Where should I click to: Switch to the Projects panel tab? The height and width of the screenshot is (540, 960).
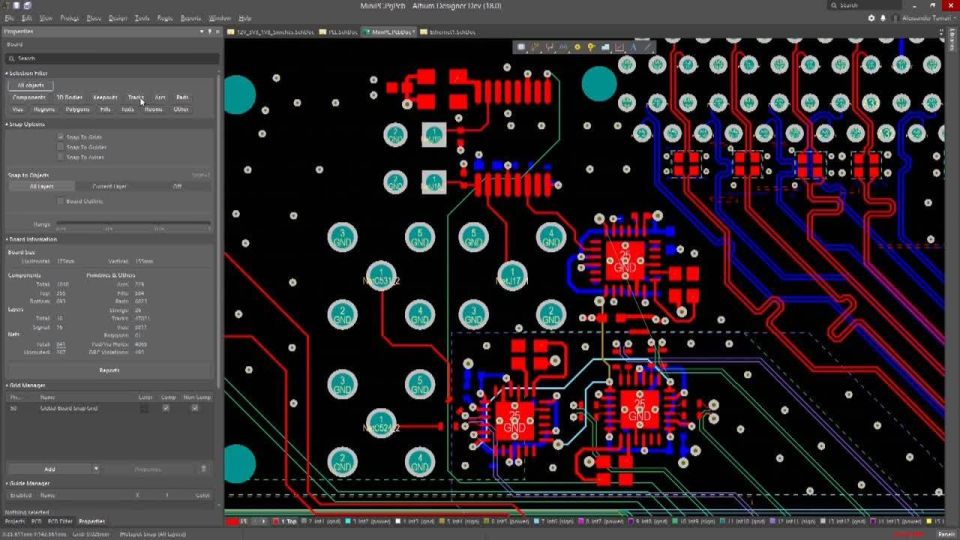[15, 522]
